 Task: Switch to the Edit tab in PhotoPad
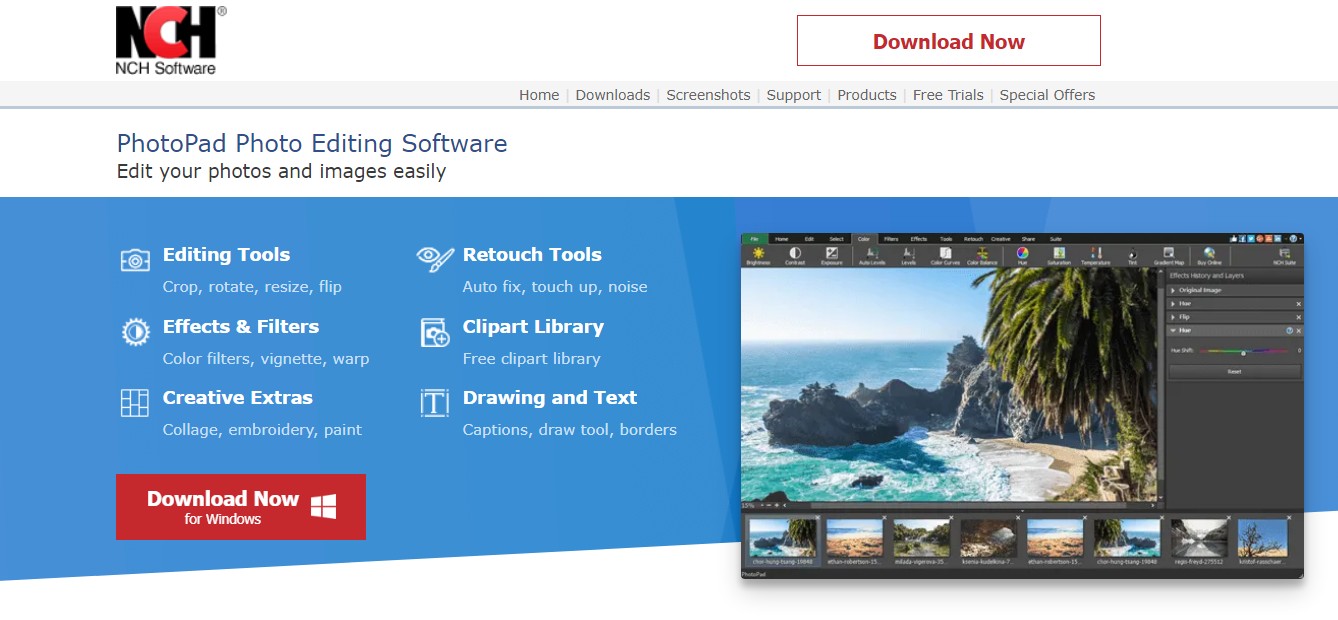809,239
